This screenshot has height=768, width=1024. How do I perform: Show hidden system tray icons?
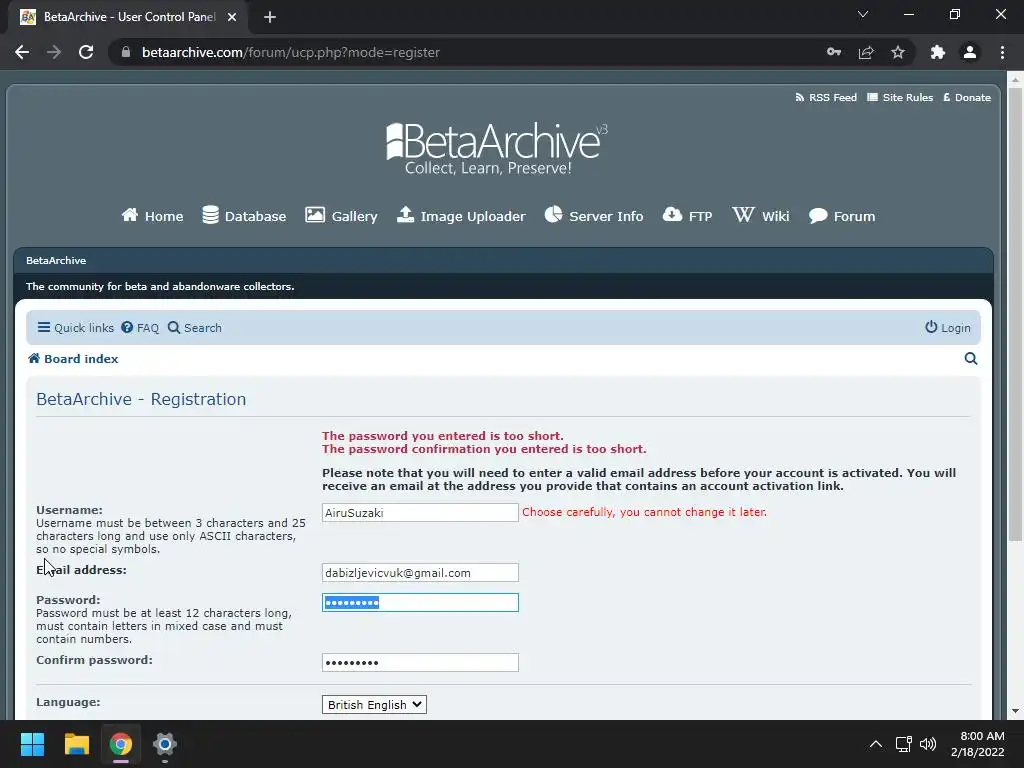point(876,744)
